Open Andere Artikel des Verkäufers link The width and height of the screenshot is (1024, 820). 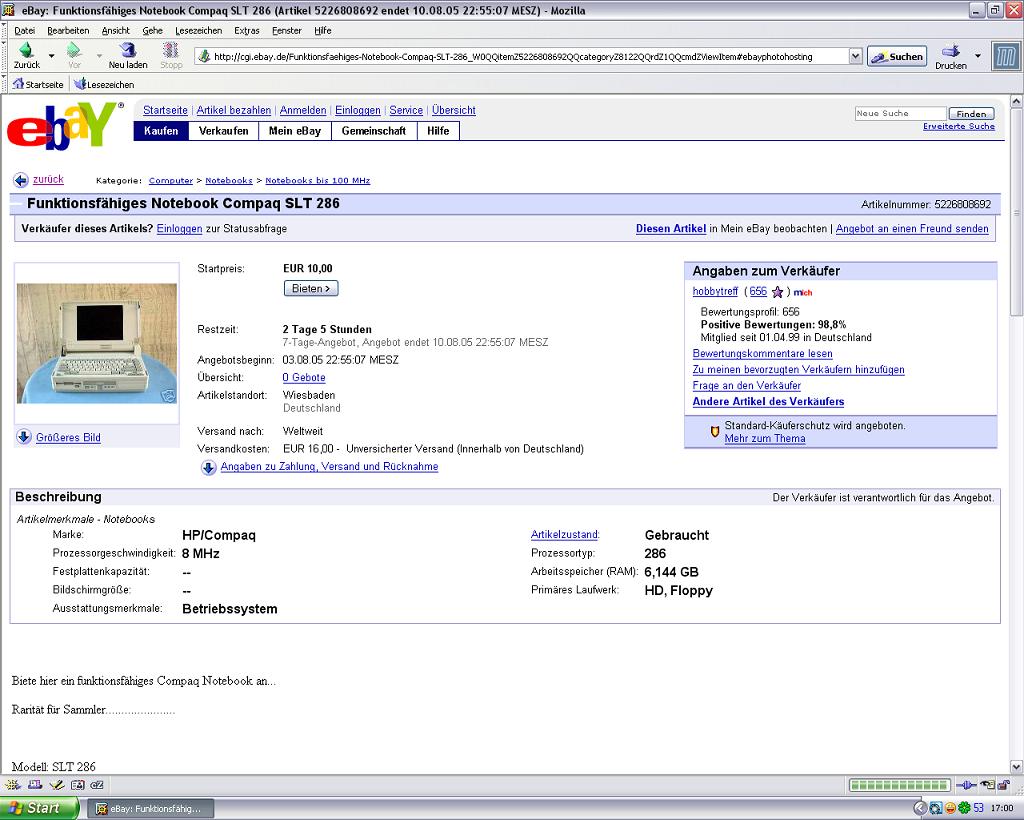pyautogui.click(x=768, y=402)
